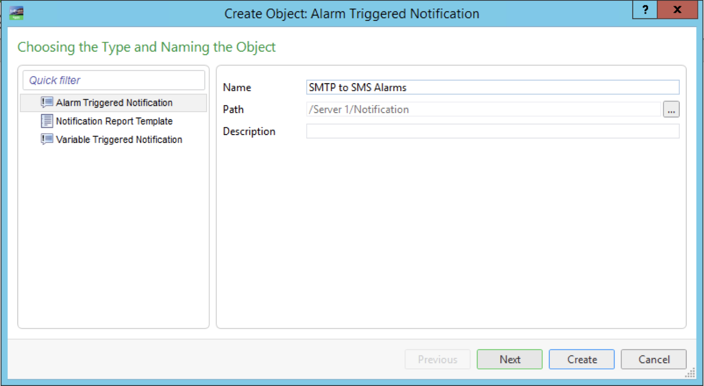Click the Path field showing /Server 1/Notification

[x=483, y=109]
